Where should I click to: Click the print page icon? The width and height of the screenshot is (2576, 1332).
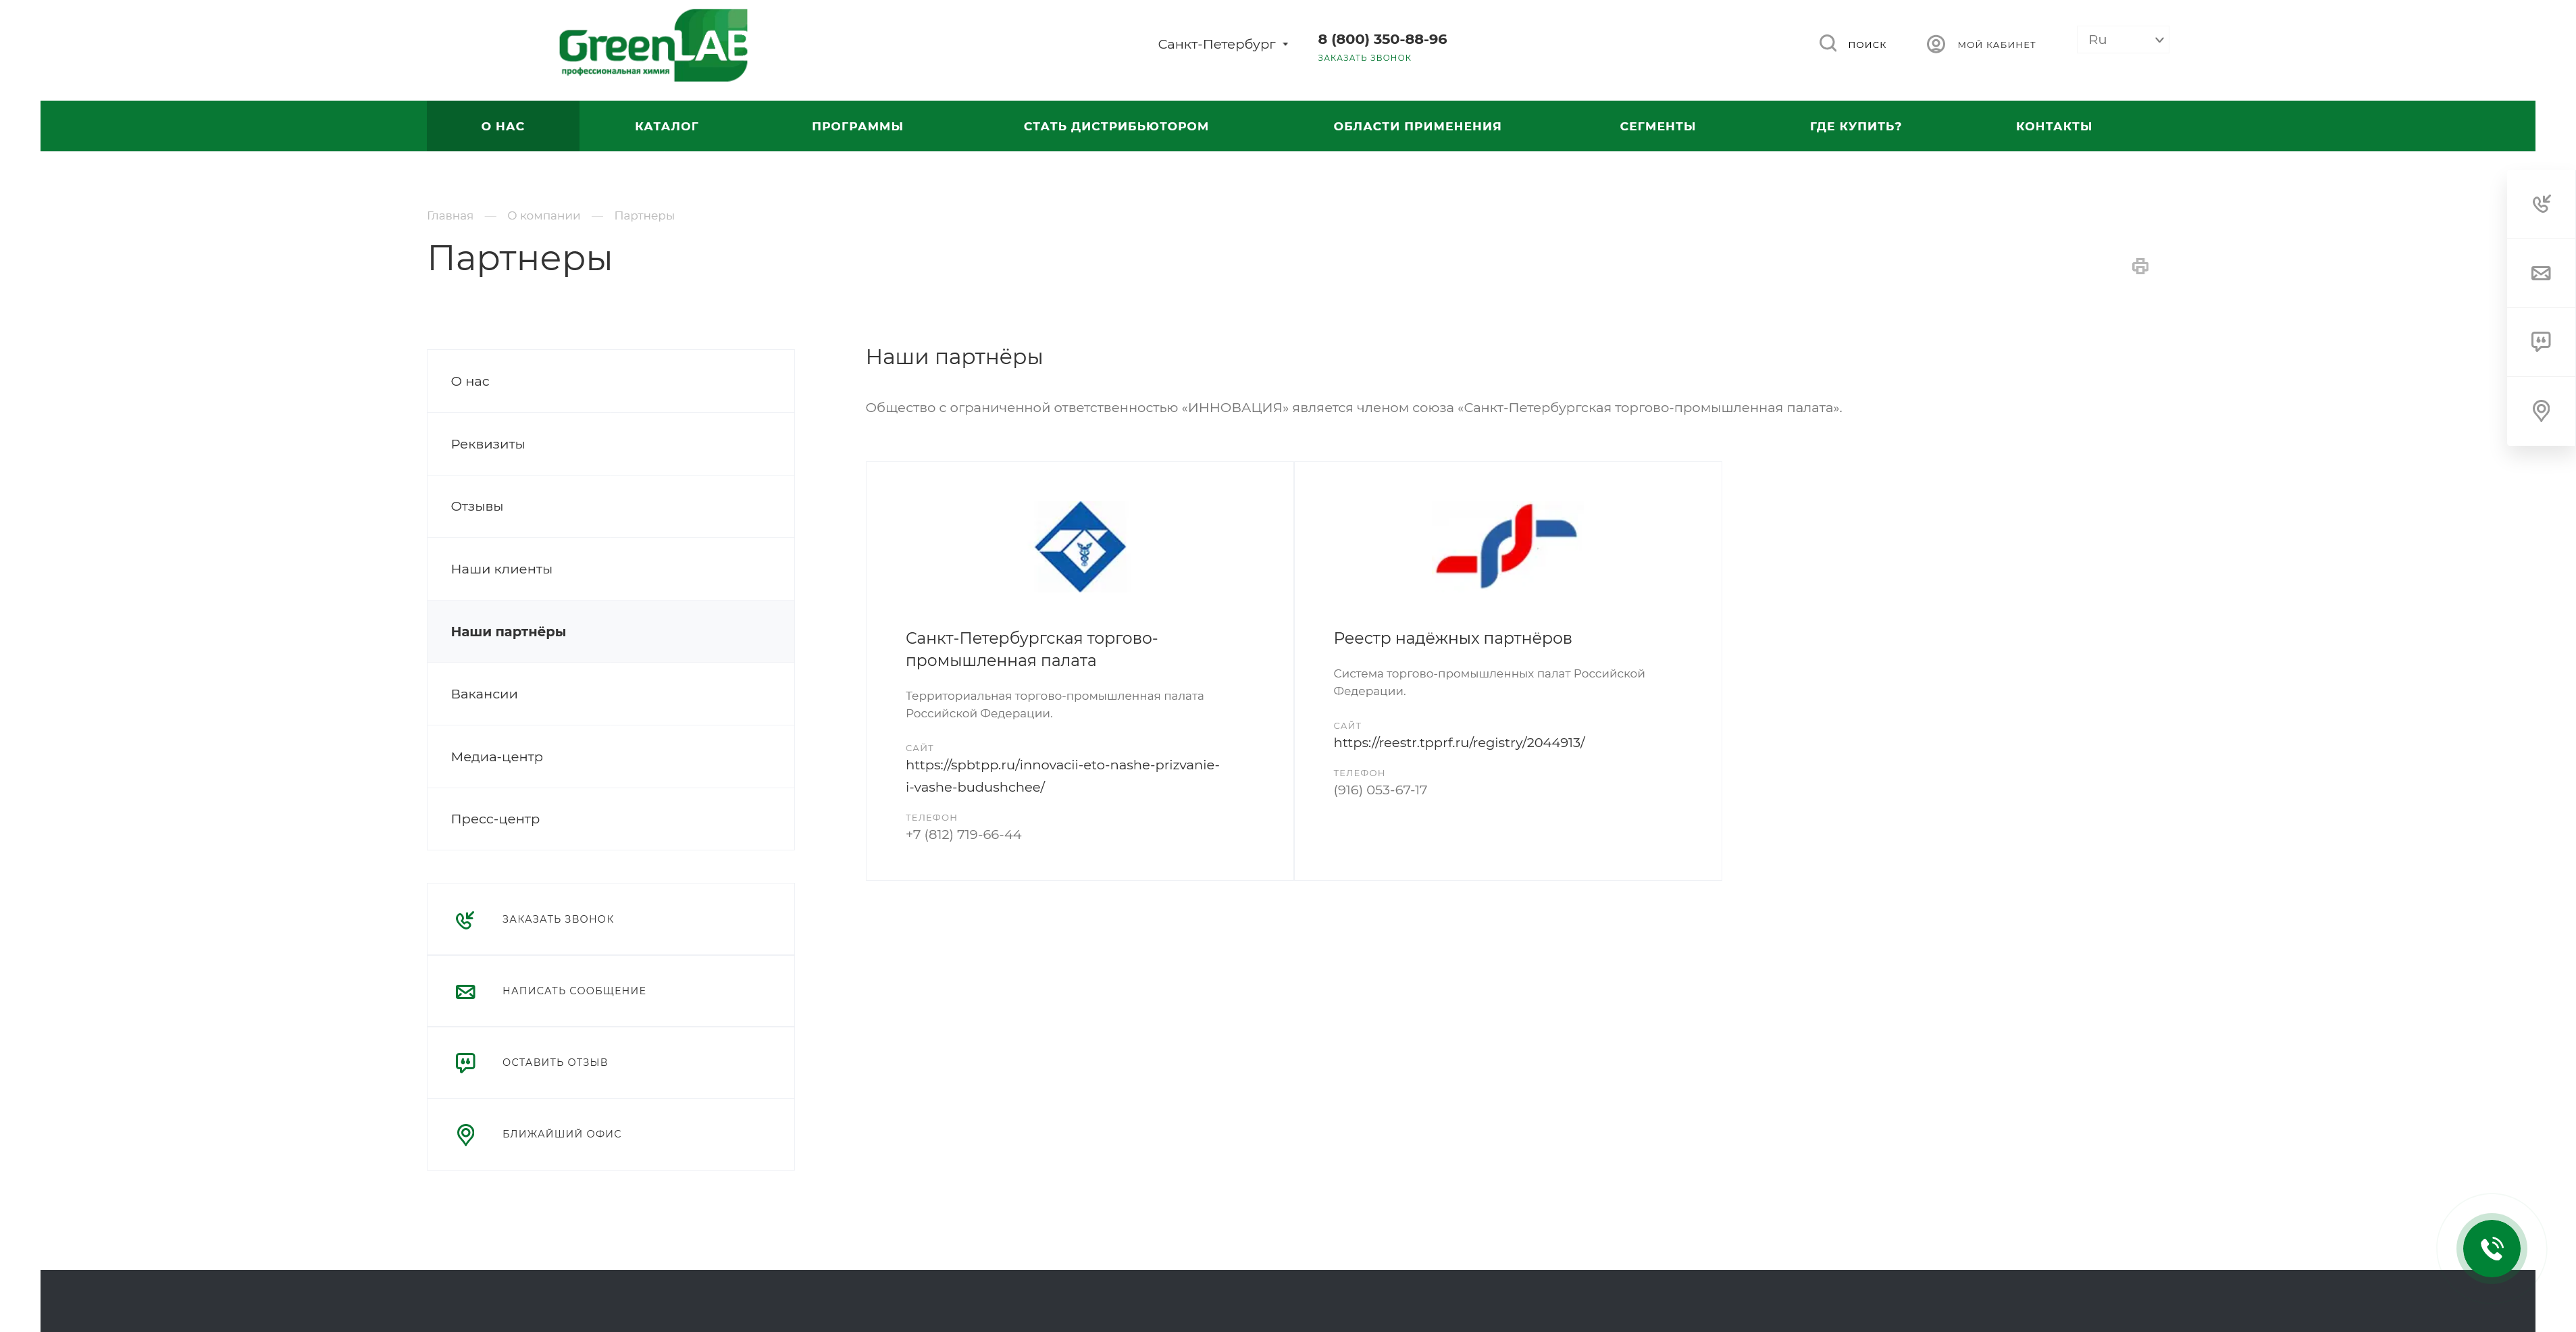coord(2139,266)
